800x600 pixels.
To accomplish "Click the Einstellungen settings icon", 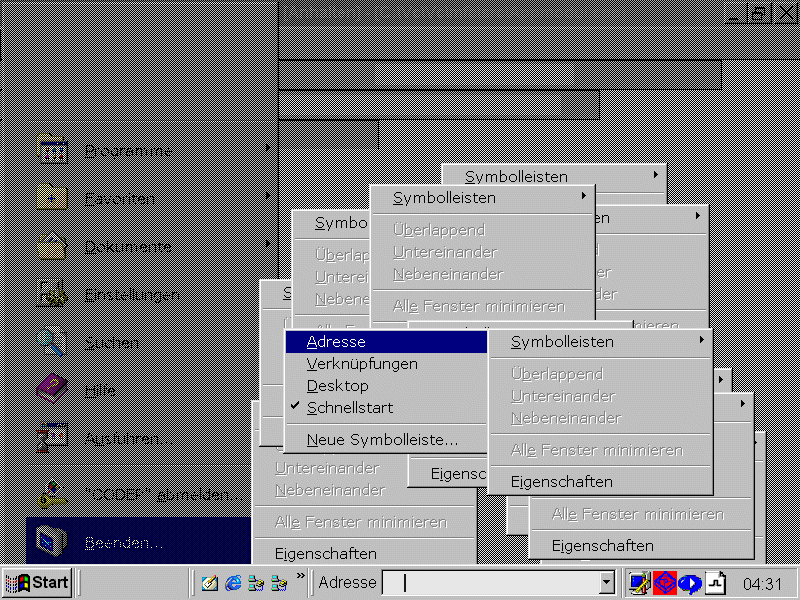I will coord(52,294).
